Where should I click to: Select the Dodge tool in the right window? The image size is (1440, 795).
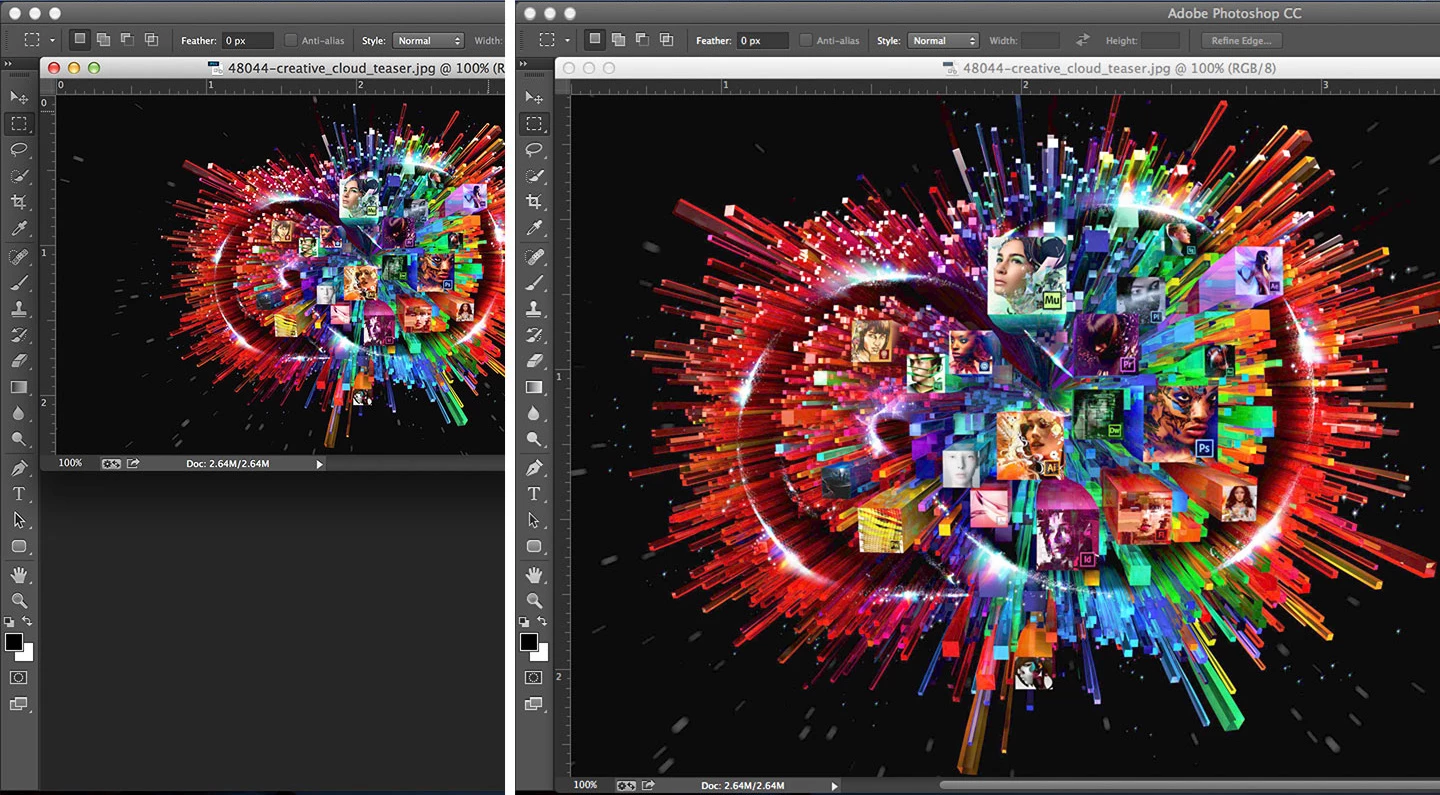coord(534,439)
